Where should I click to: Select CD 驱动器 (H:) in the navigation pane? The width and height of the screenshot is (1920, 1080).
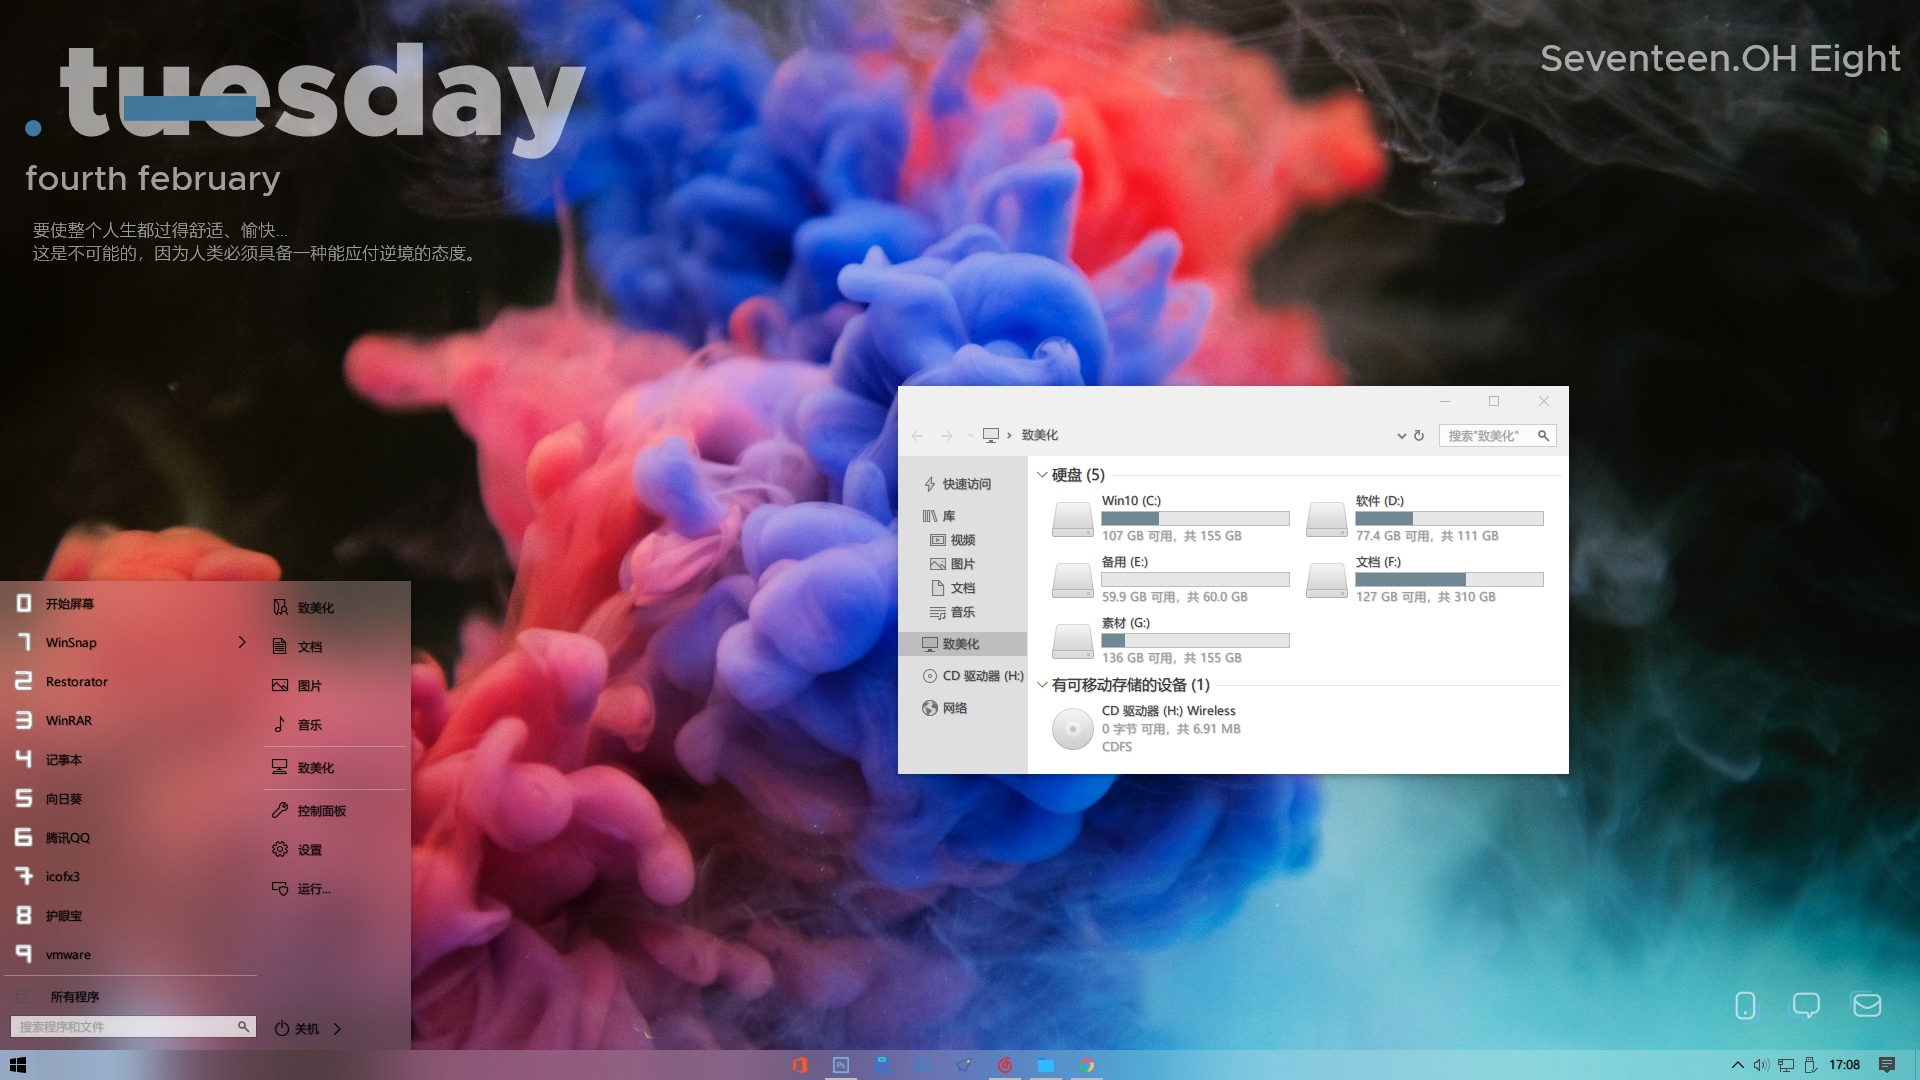[x=962, y=676]
